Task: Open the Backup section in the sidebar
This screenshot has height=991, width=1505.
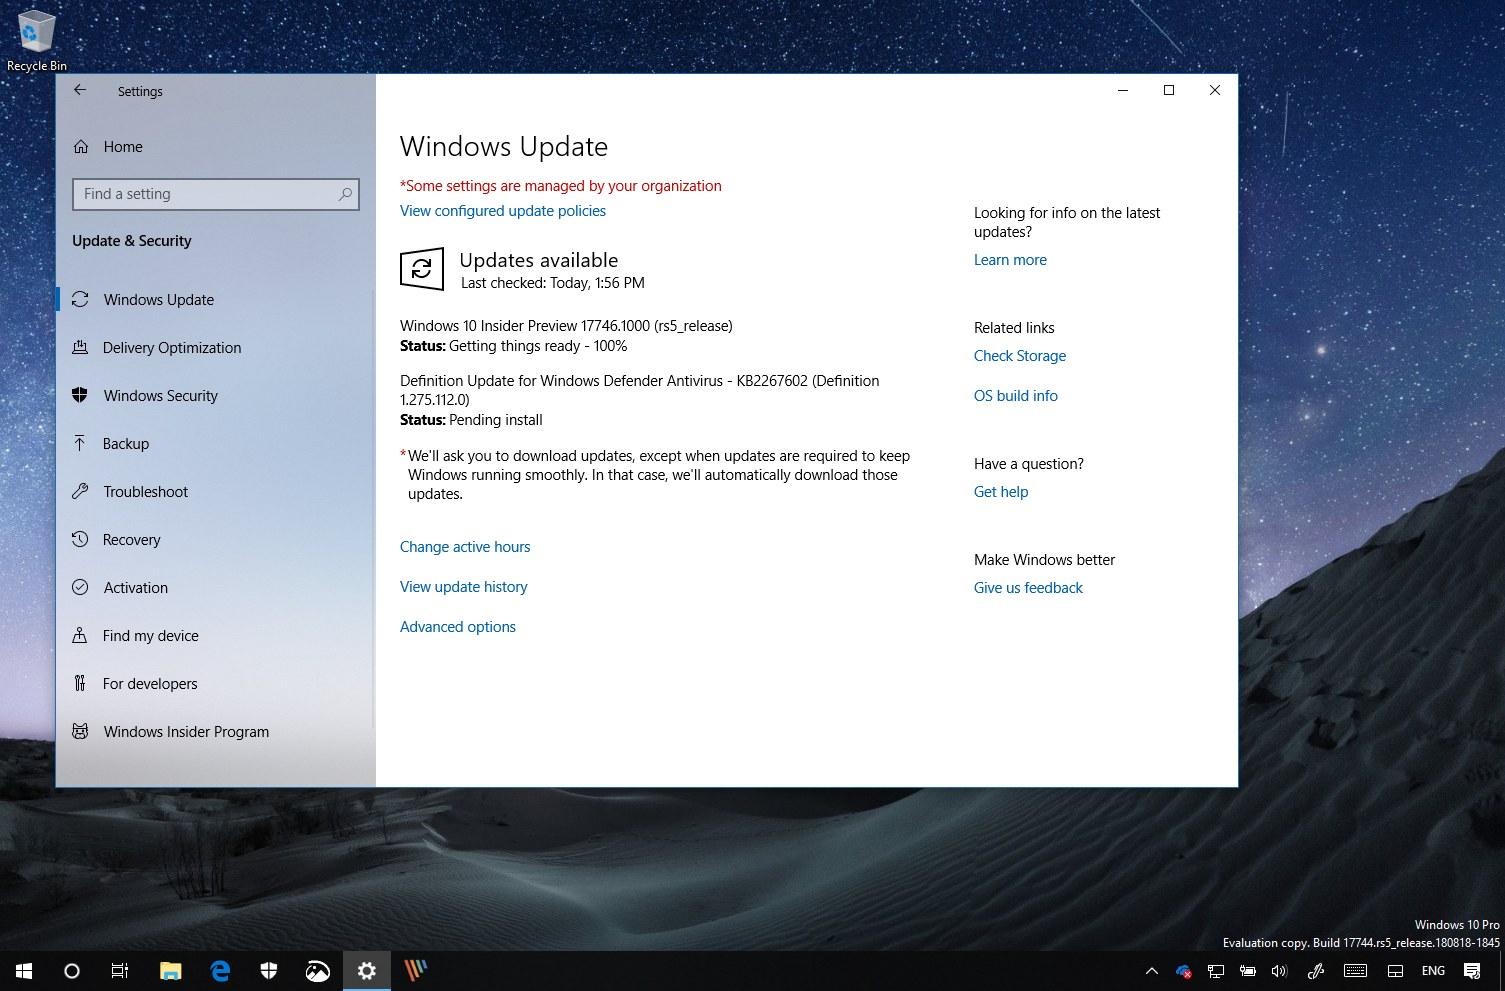Action: point(126,443)
